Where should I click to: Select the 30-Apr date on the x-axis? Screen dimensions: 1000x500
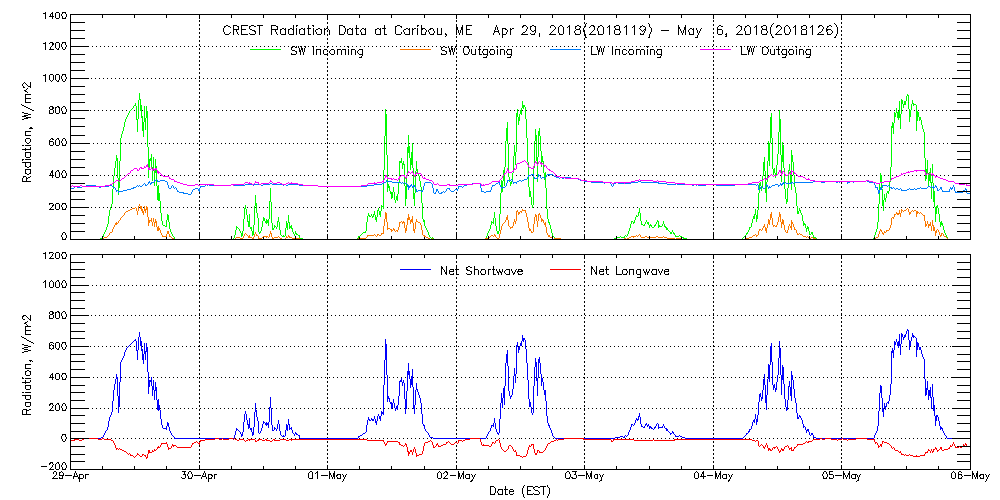[x=200, y=477]
